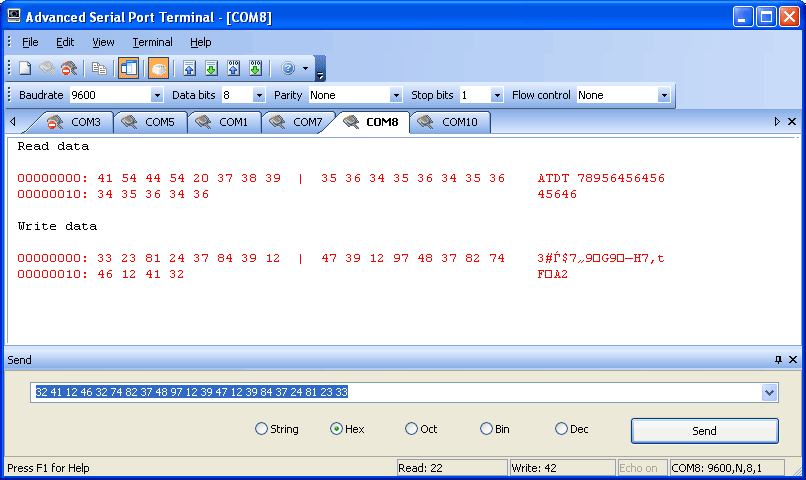This screenshot has width=806, height=480.
Task: Click the grayed connect port icon
Action: coord(47,68)
